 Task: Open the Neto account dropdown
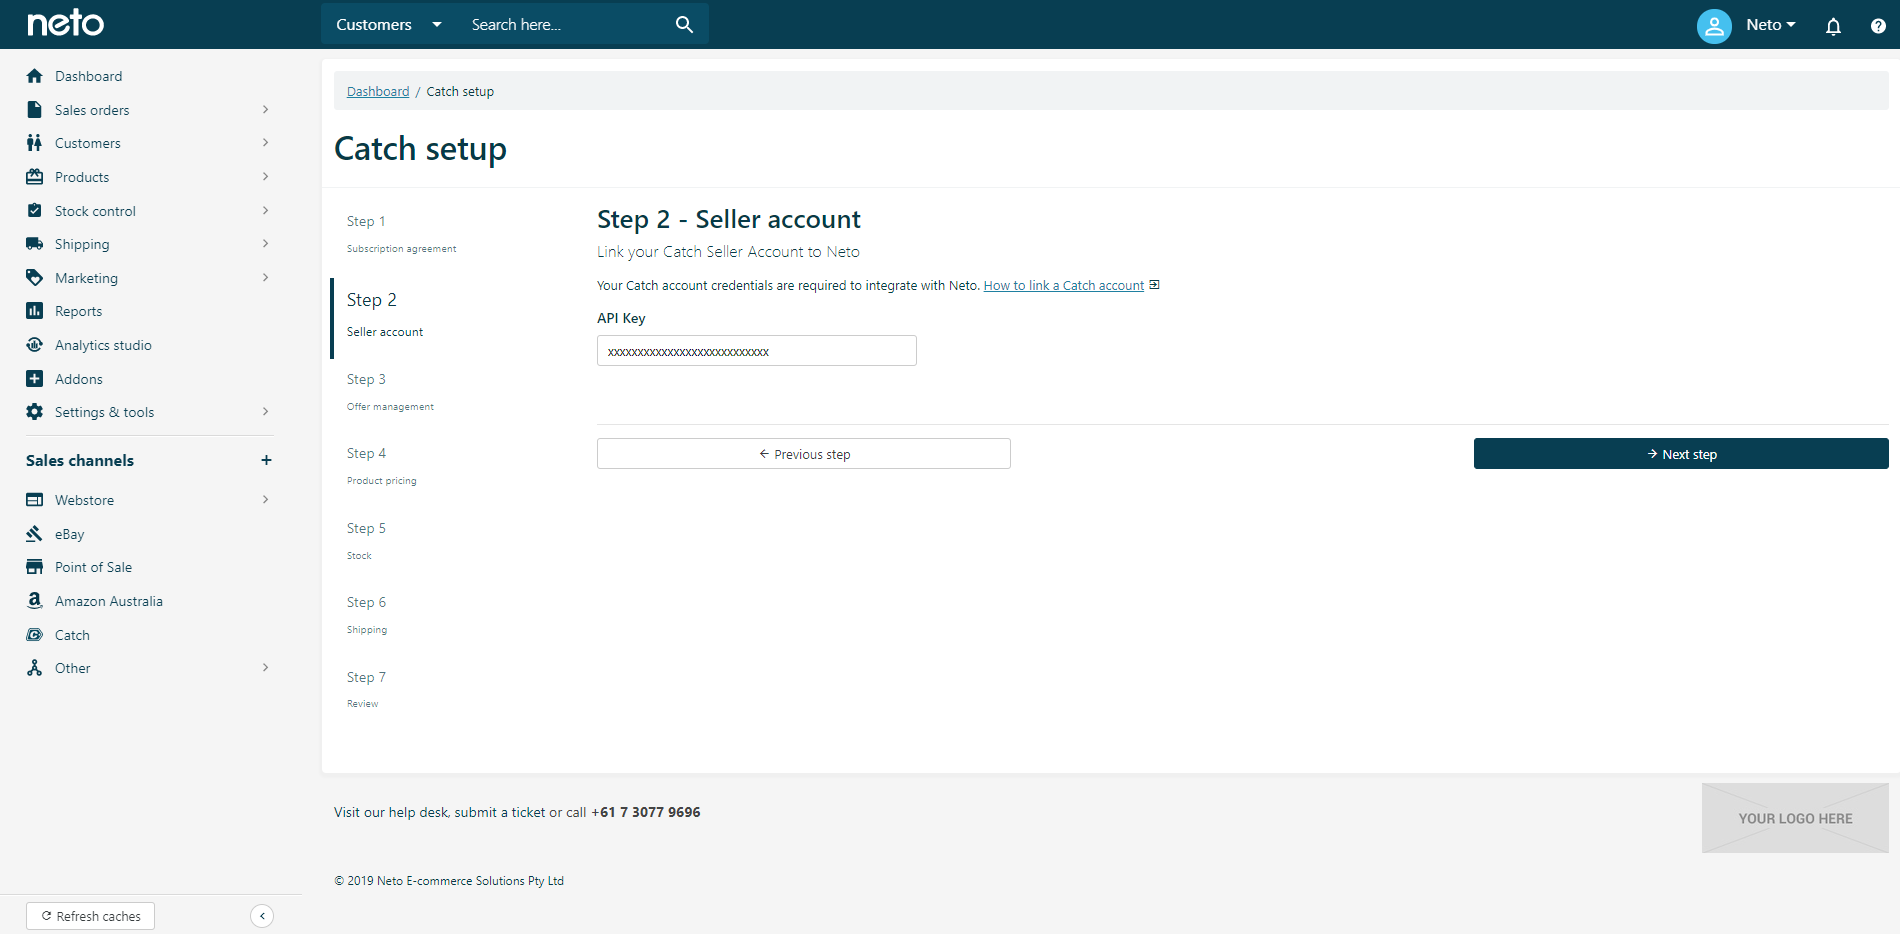point(1771,25)
